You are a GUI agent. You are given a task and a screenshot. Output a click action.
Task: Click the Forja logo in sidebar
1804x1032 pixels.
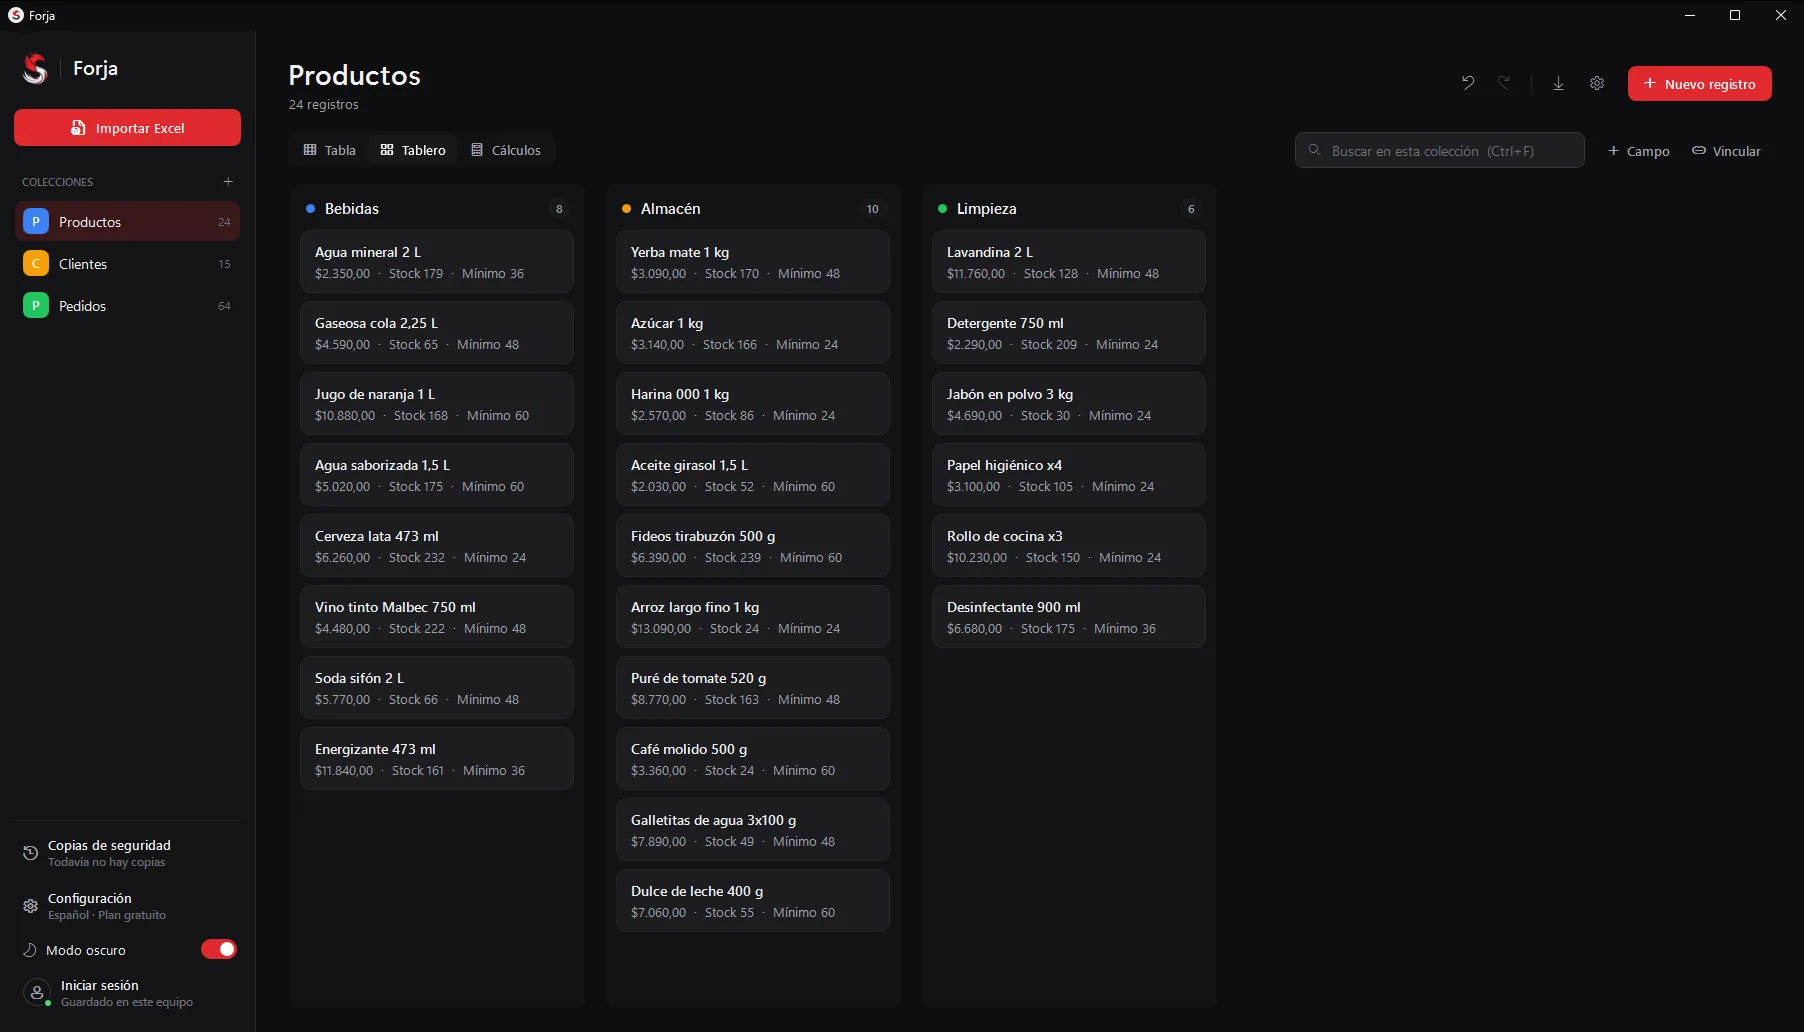tap(35, 68)
